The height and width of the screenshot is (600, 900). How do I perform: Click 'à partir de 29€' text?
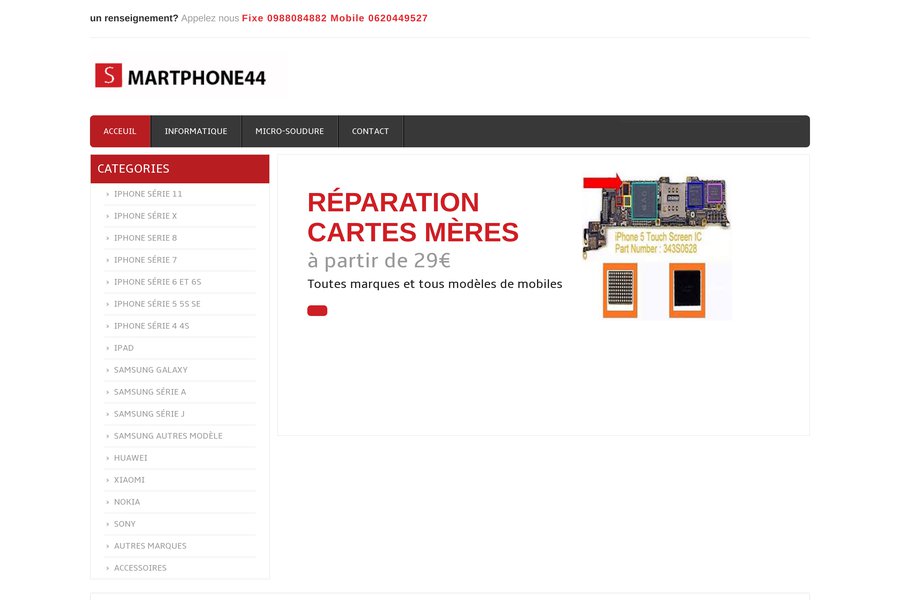point(379,261)
